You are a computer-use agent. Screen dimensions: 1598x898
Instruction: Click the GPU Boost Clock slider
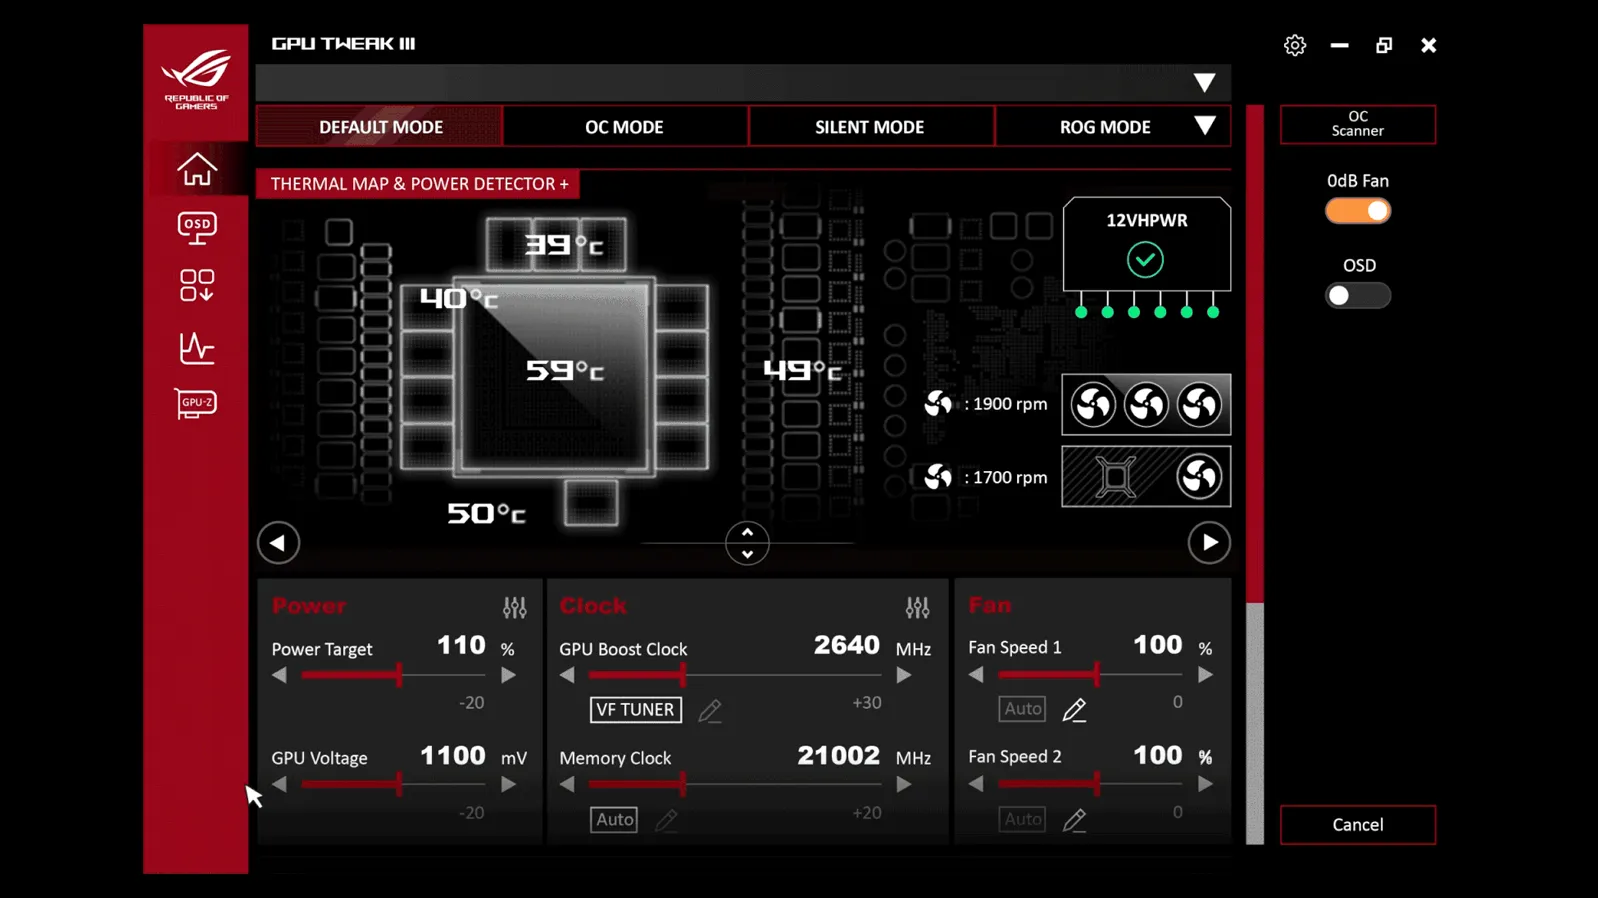(735, 675)
